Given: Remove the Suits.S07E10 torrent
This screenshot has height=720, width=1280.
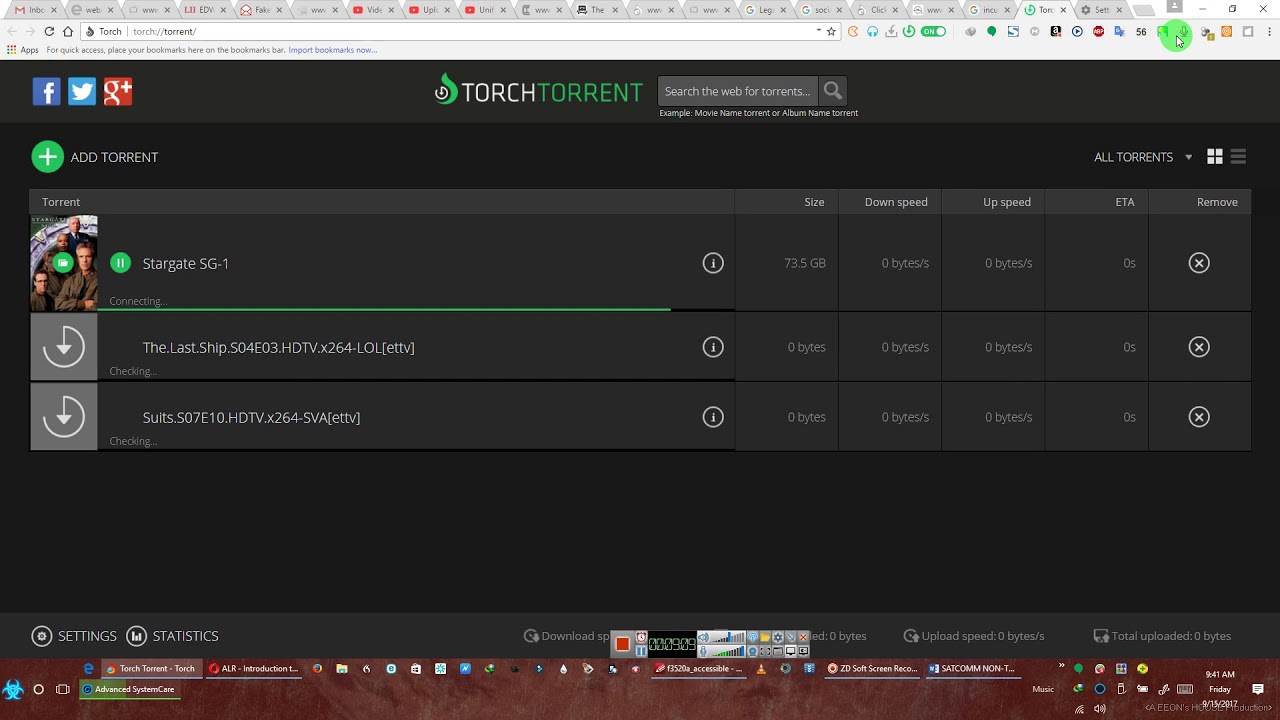Looking at the screenshot, I should (x=1199, y=417).
